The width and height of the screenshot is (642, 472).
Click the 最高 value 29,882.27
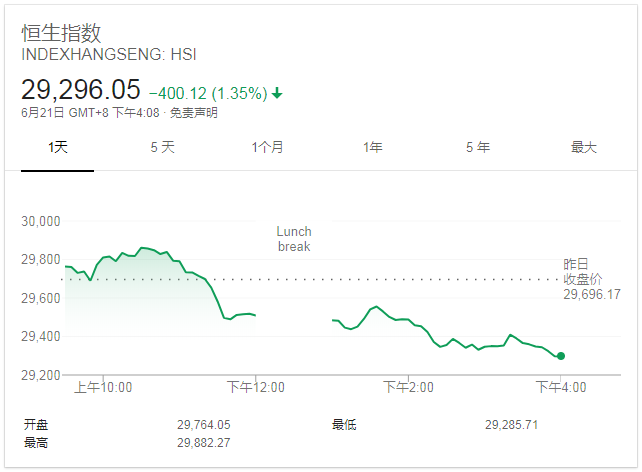(203, 443)
